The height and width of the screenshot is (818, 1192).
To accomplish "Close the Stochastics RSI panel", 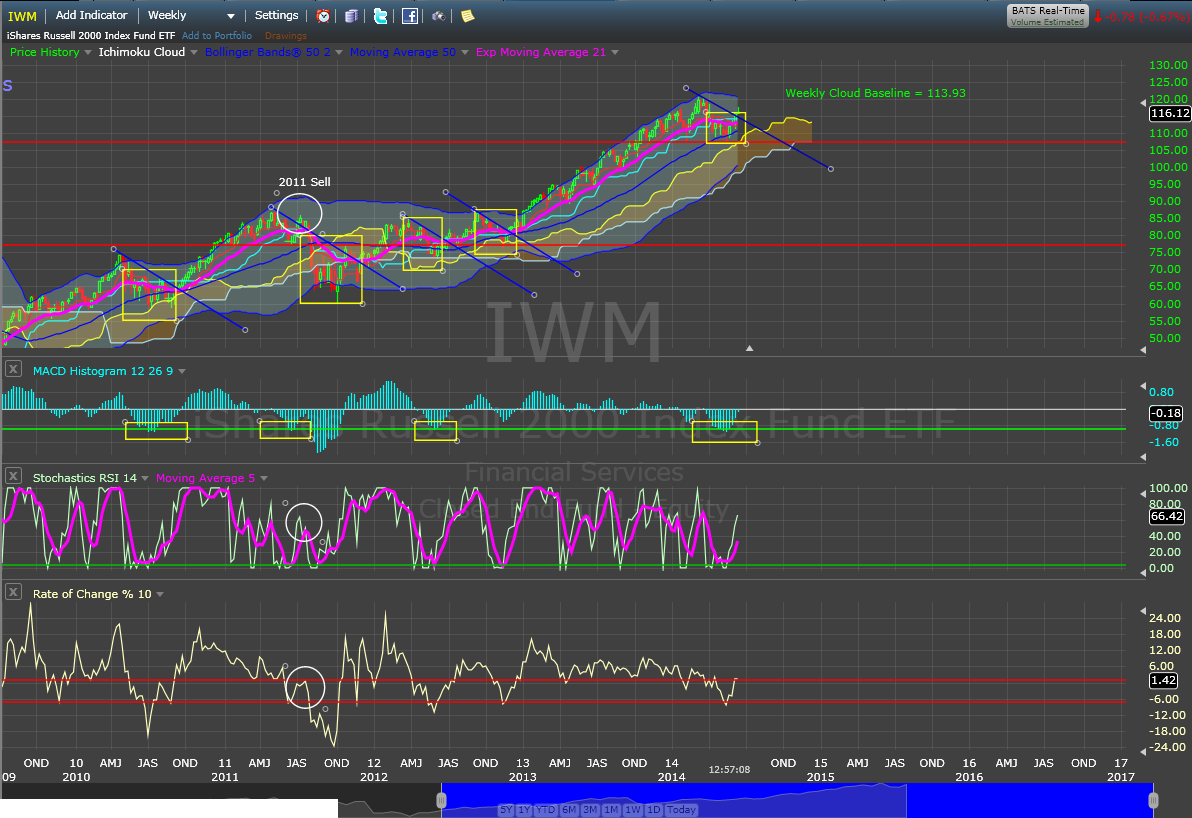I will (x=13, y=477).
